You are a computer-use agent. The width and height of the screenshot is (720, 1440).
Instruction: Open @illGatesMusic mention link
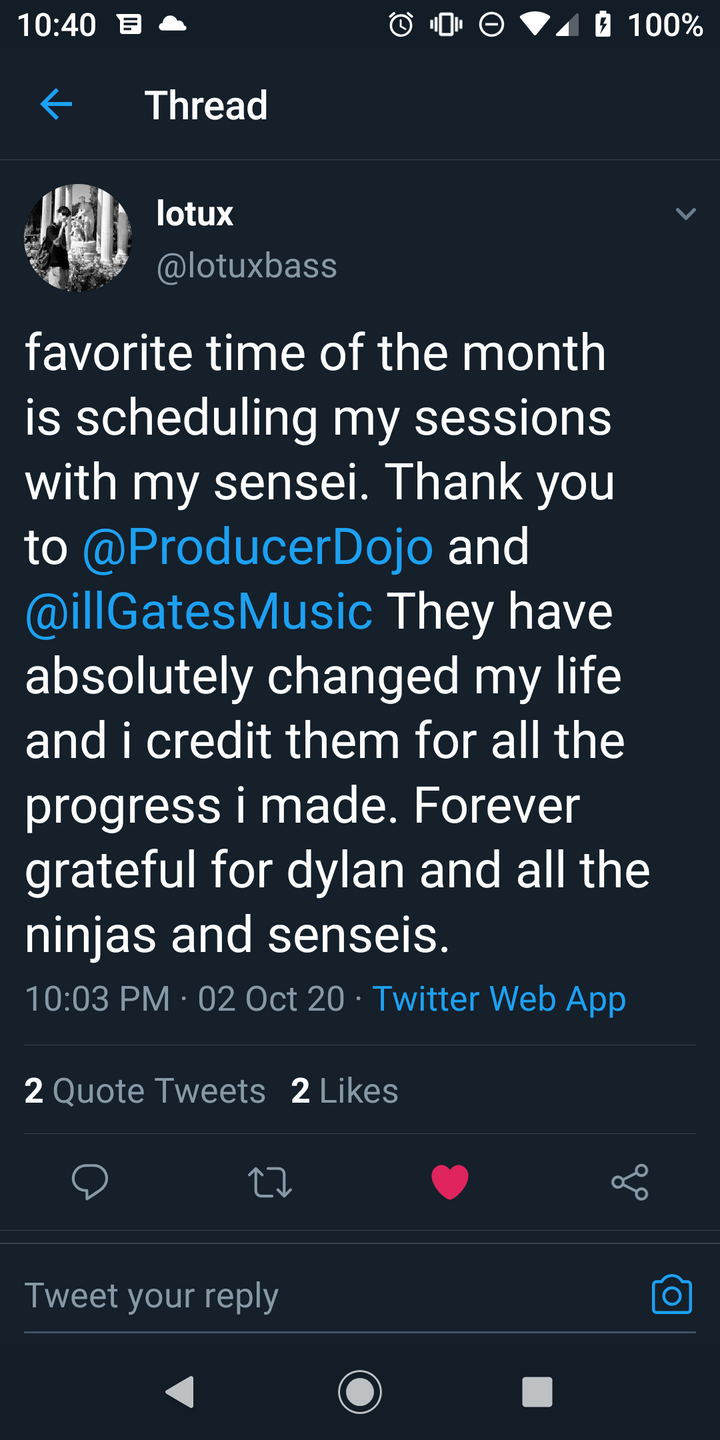tap(199, 611)
